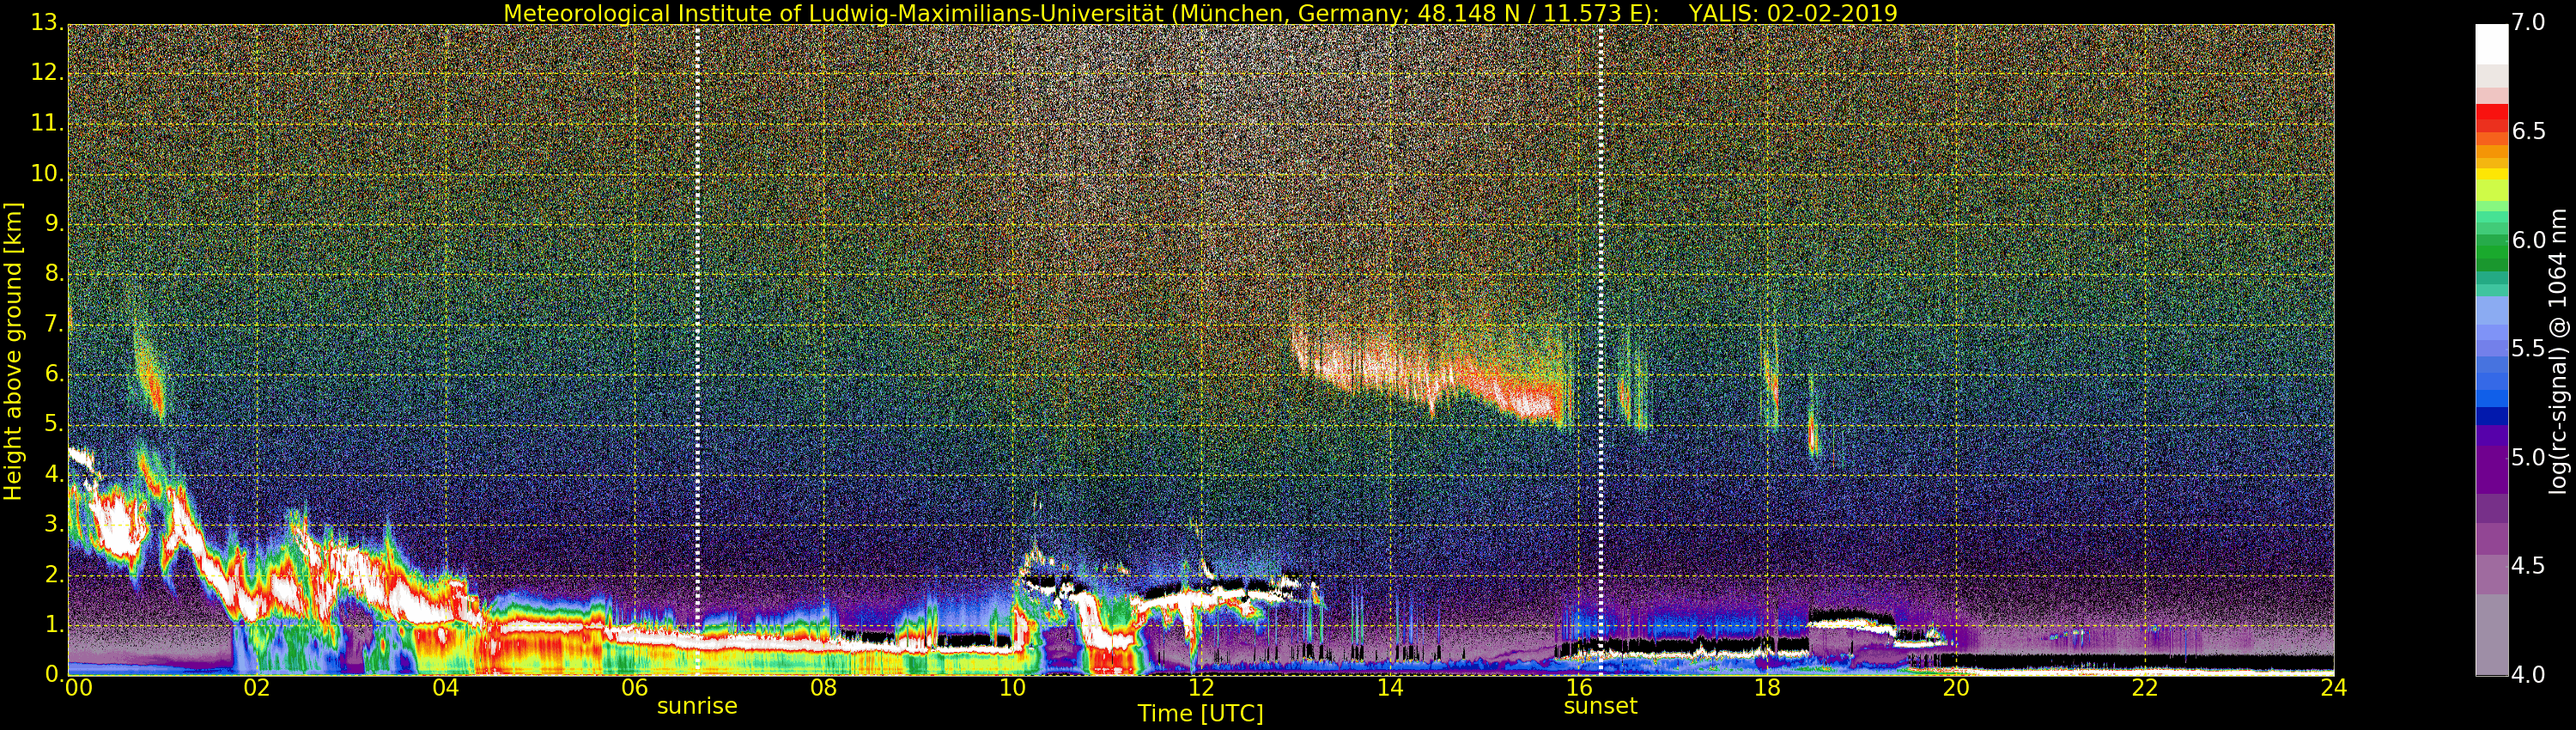The image size is (2576, 730).
Task: Click the colorbar tick value 5.0
Action: point(2528,457)
